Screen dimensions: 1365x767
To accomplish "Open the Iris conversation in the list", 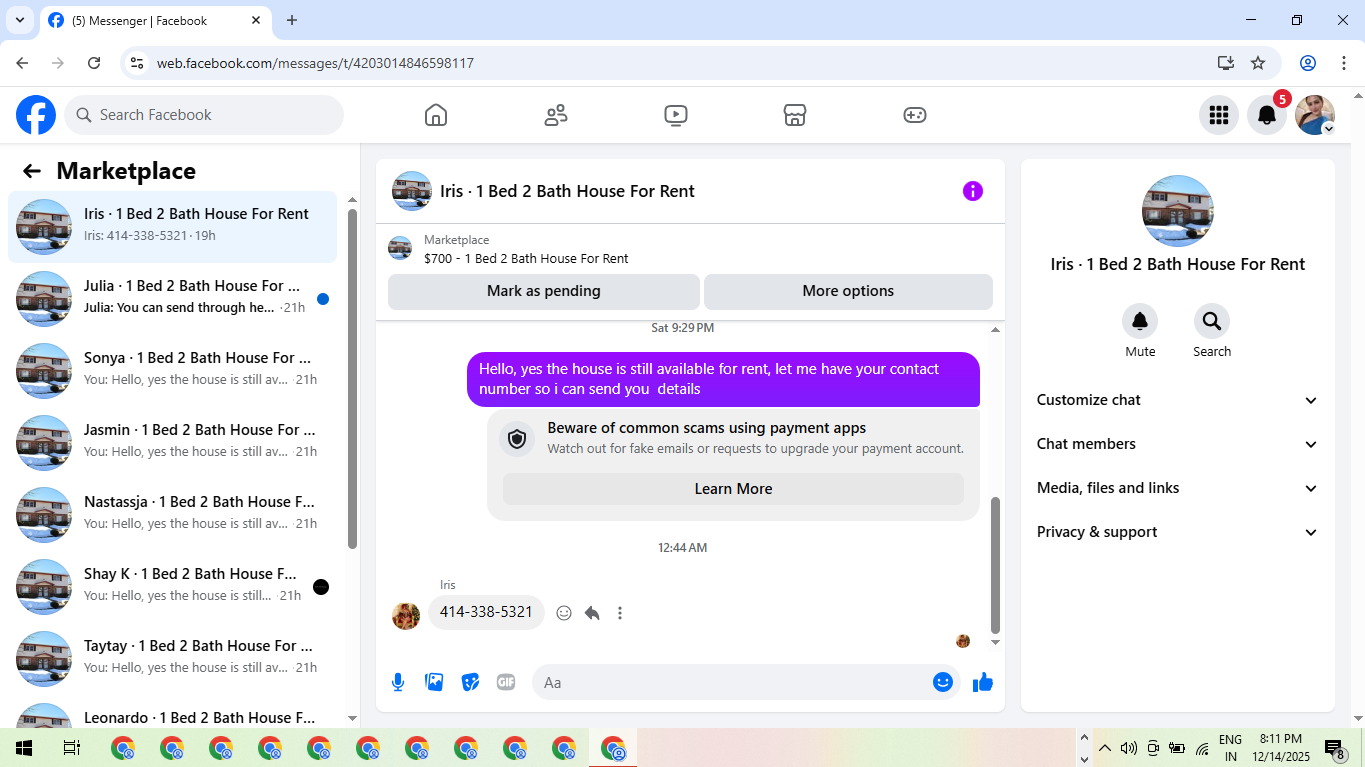I will click(172, 227).
